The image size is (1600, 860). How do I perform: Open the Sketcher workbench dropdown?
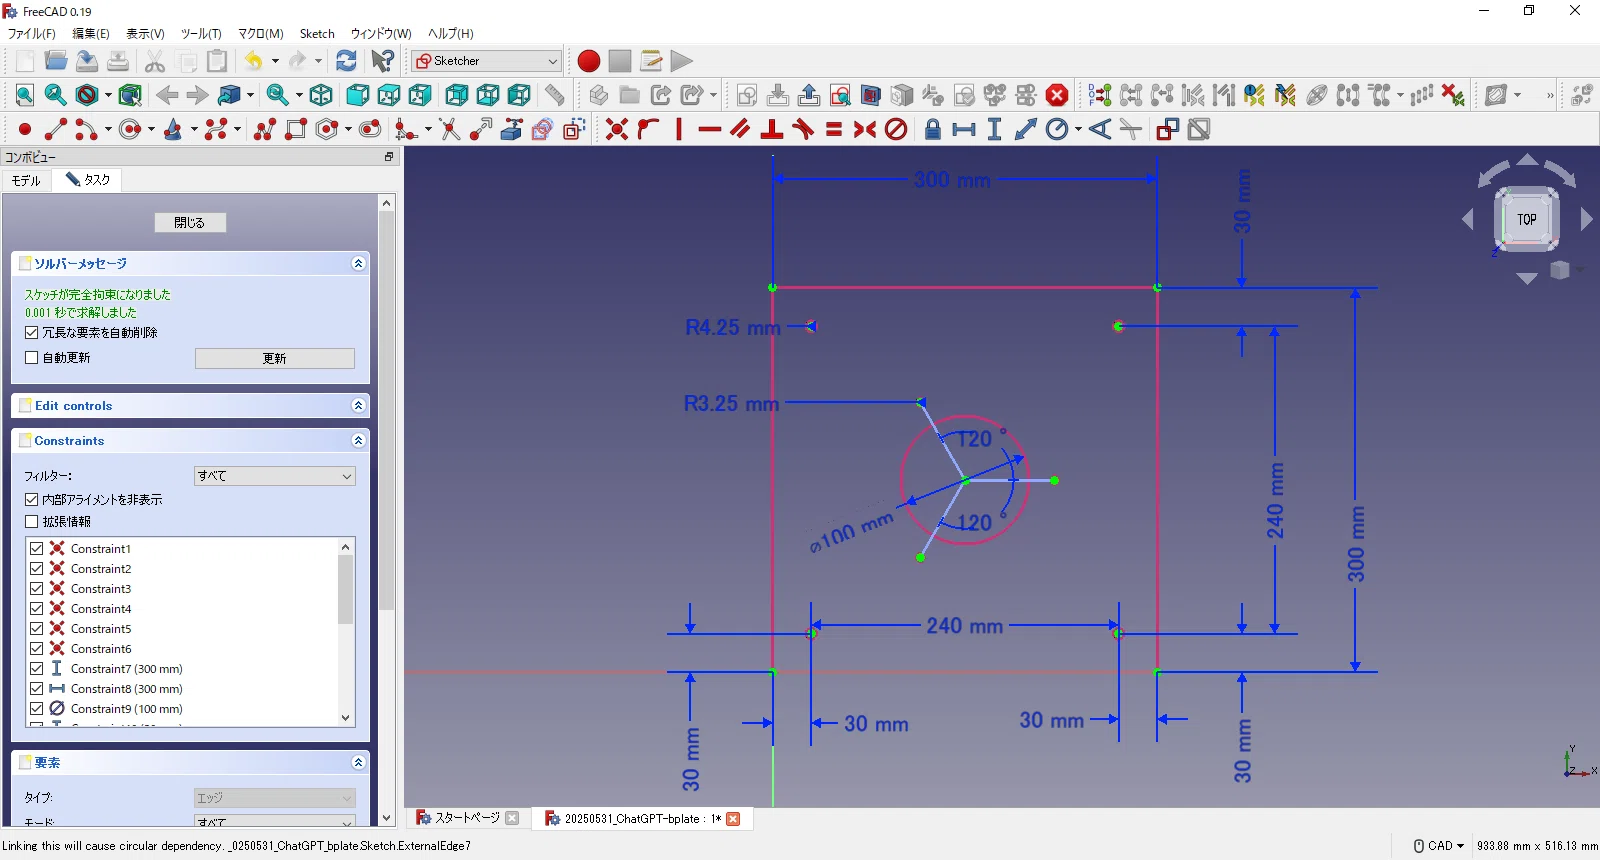pos(487,61)
